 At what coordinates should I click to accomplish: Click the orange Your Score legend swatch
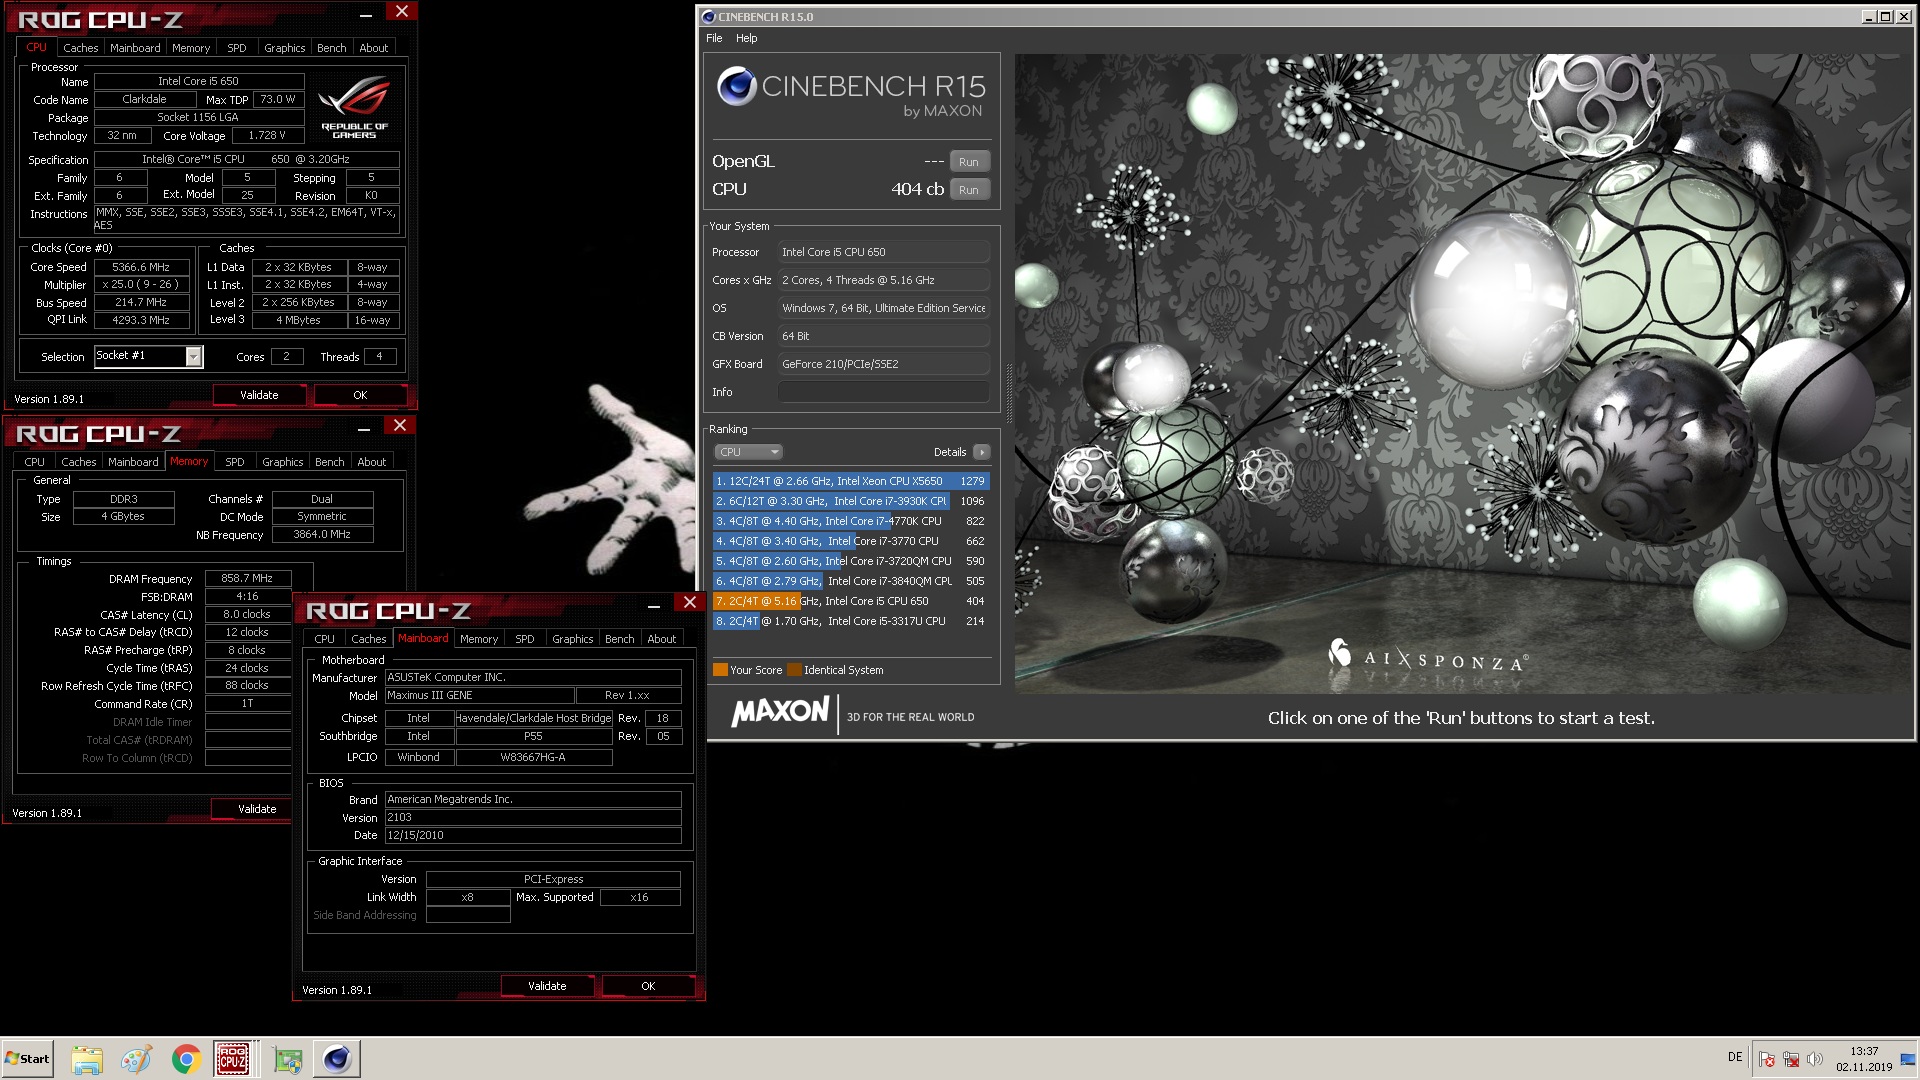coord(720,670)
